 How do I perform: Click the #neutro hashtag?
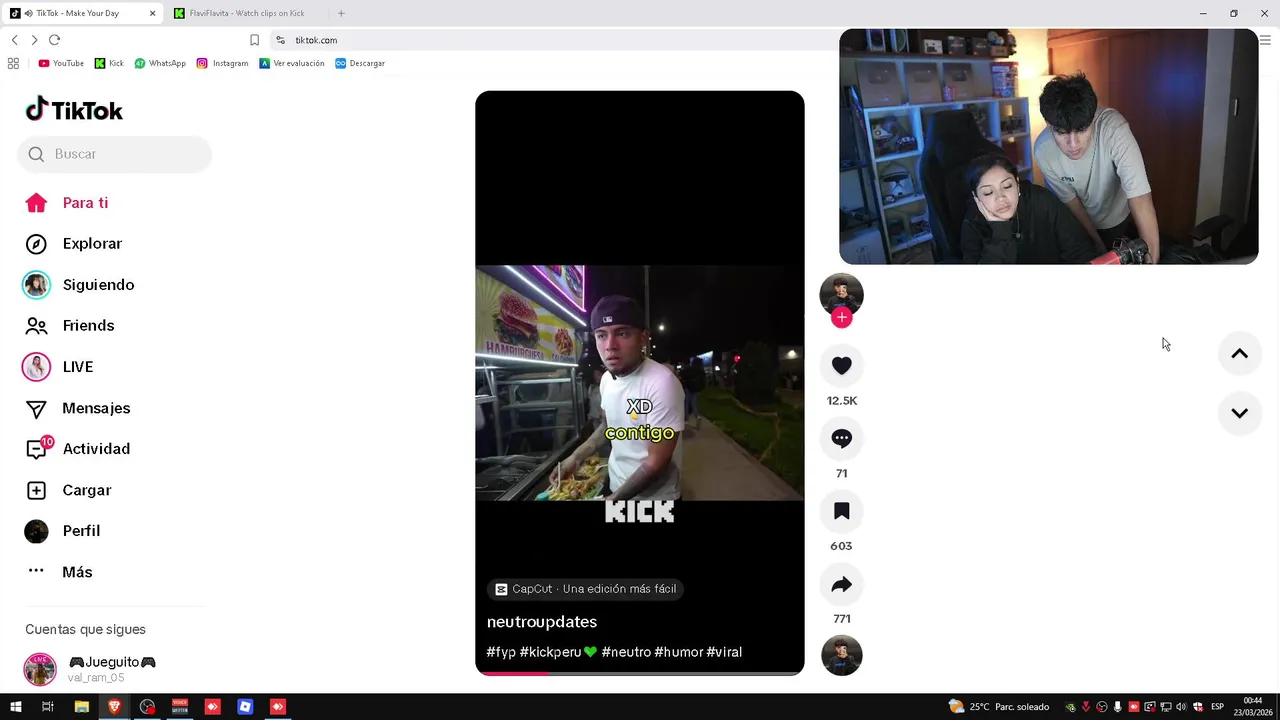(x=626, y=652)
